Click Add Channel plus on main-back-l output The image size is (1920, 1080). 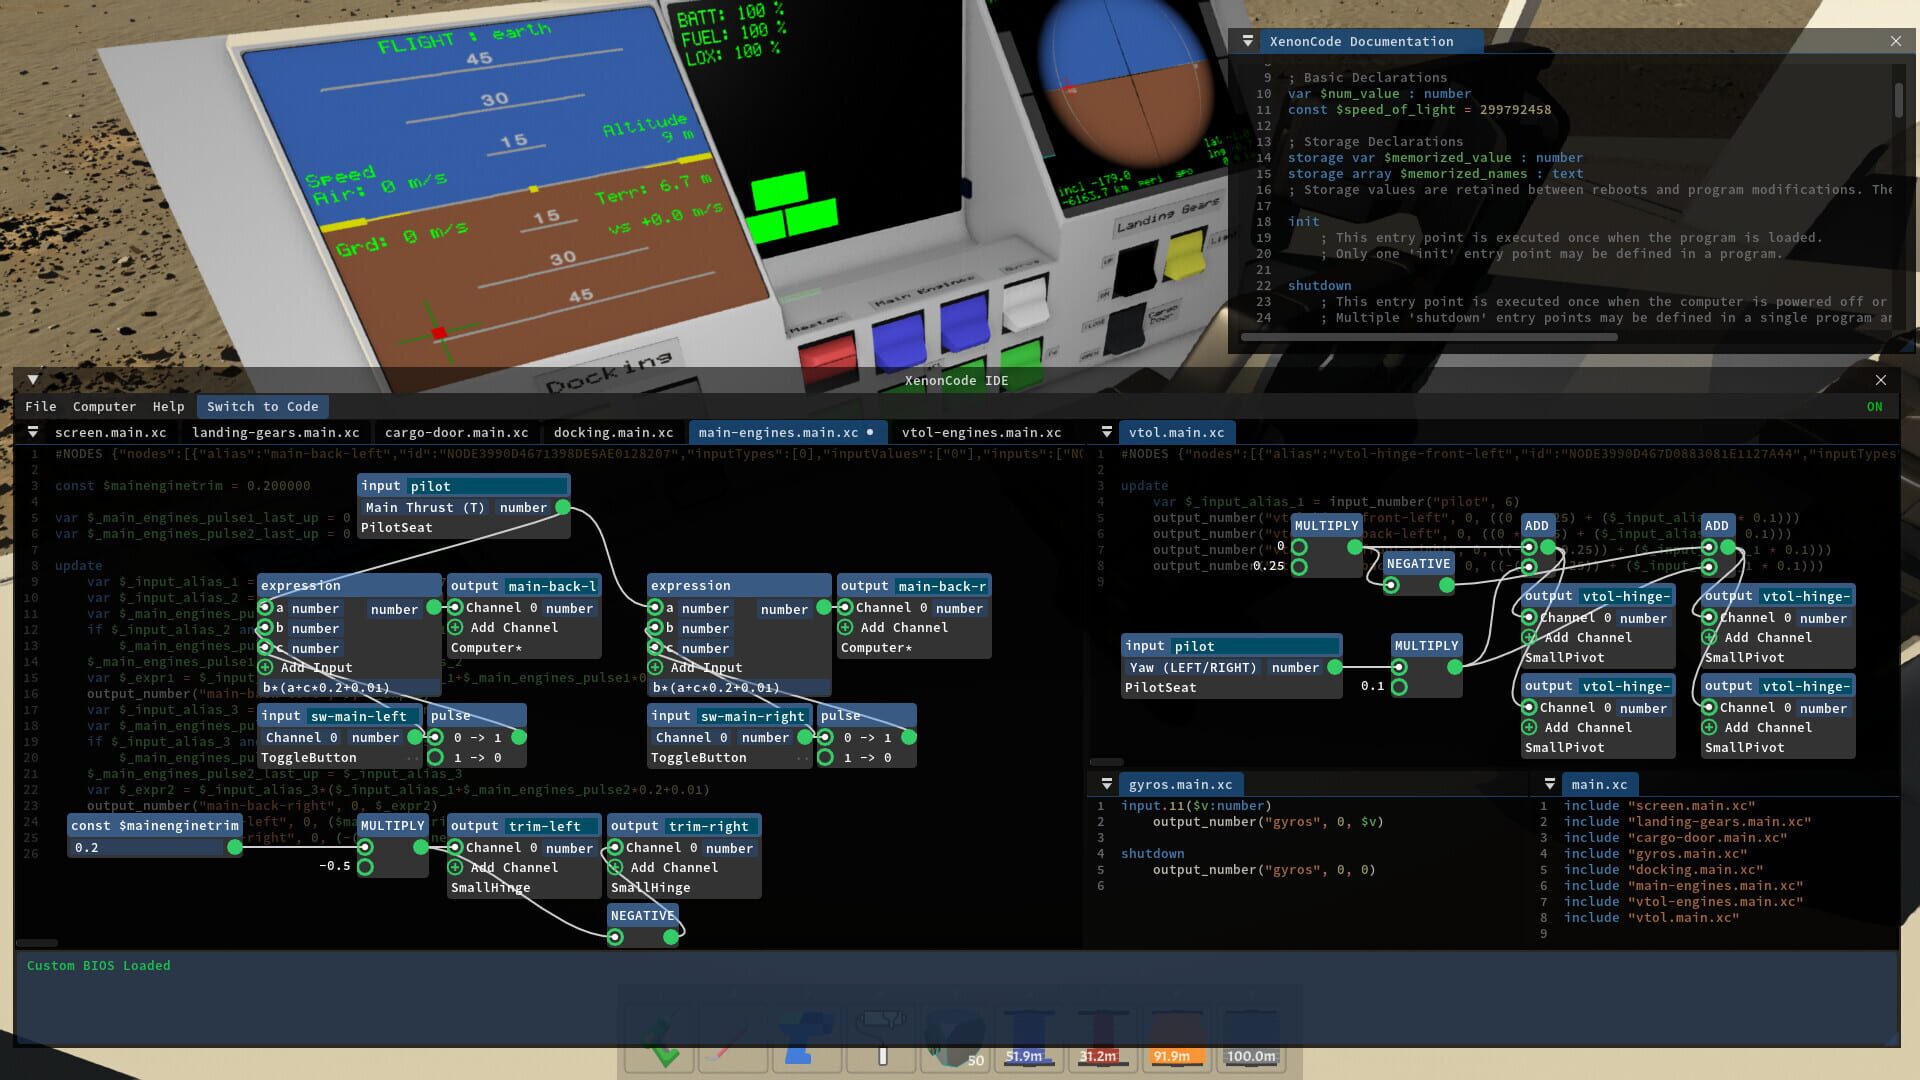tap(455, 628)
